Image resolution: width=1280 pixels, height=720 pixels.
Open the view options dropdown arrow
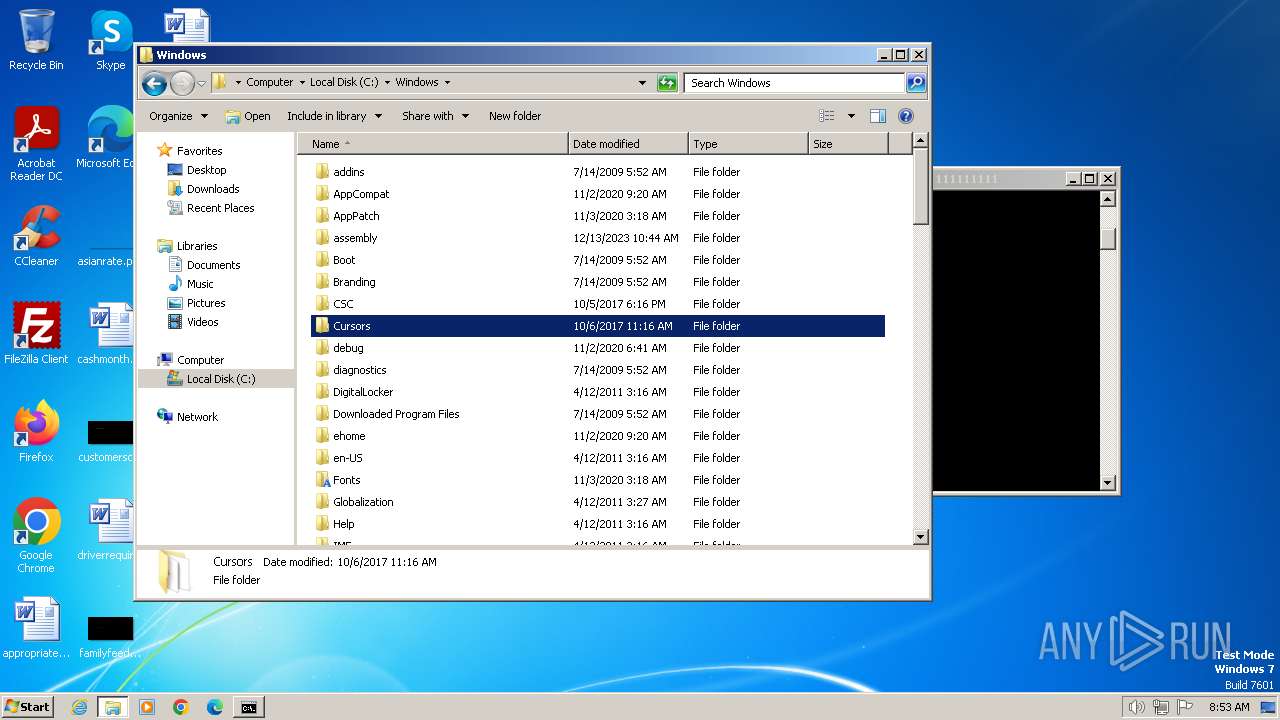[851, 116]
